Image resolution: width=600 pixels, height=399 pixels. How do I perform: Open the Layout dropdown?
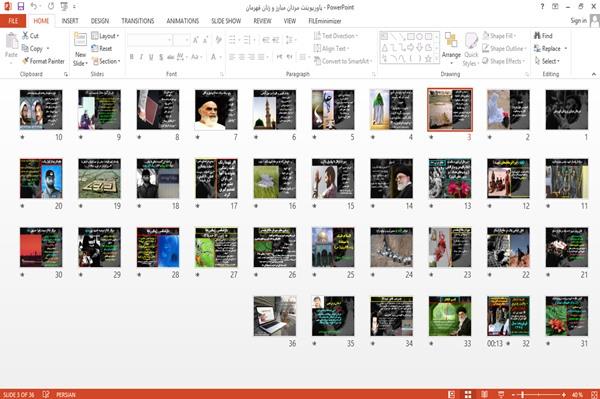tap(105, 36)
